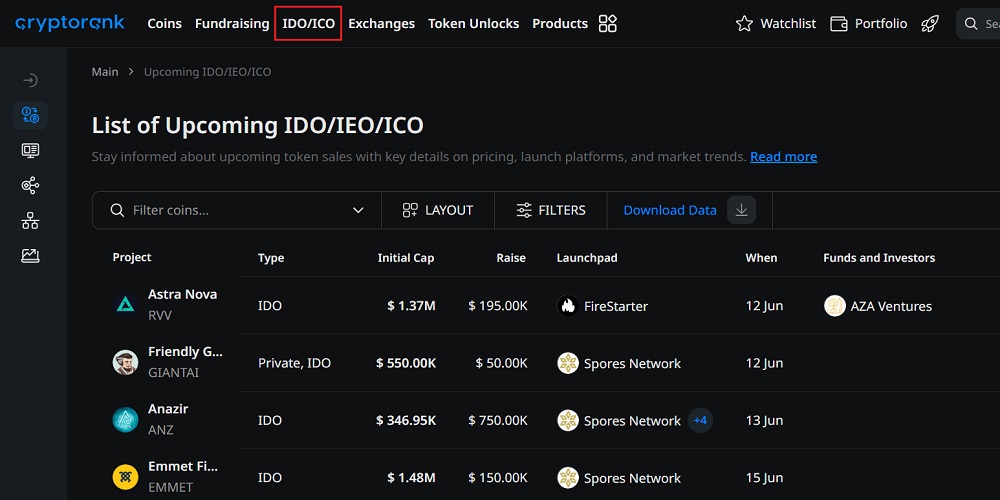Expand the left sidebar using the arrow icon
The image size is (1000, 500).
tap(30, 80)
